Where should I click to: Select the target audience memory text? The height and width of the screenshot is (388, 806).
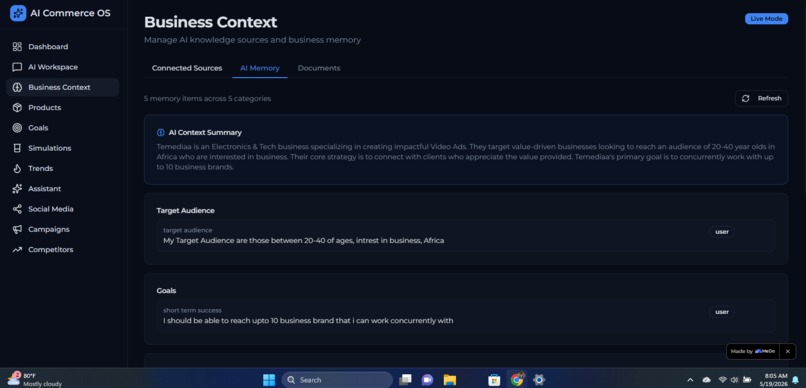[x=304, y=241]
